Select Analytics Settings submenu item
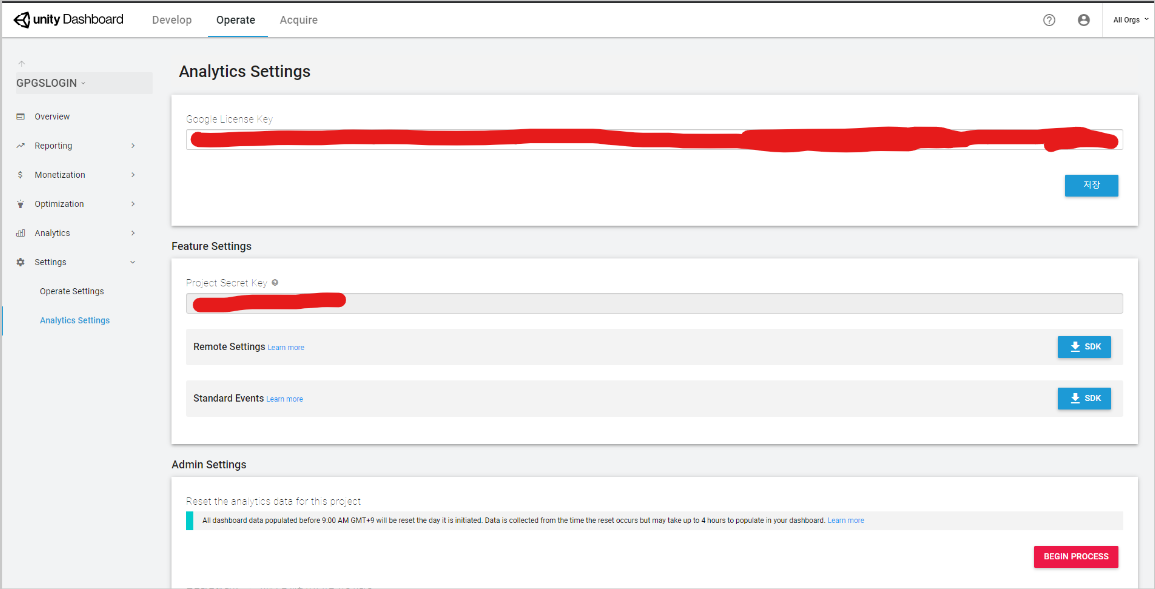 (x=75, y=320)
